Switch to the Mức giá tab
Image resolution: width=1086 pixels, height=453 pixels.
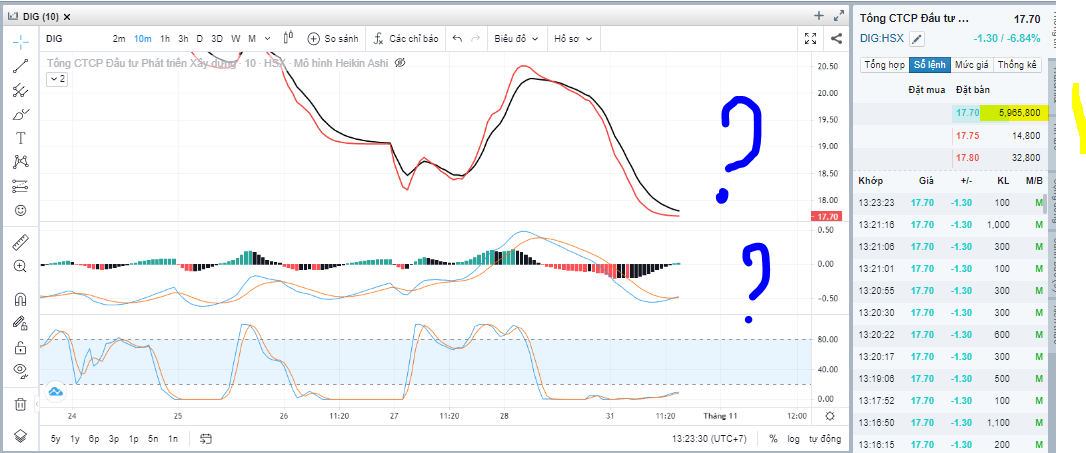point(971,65)
